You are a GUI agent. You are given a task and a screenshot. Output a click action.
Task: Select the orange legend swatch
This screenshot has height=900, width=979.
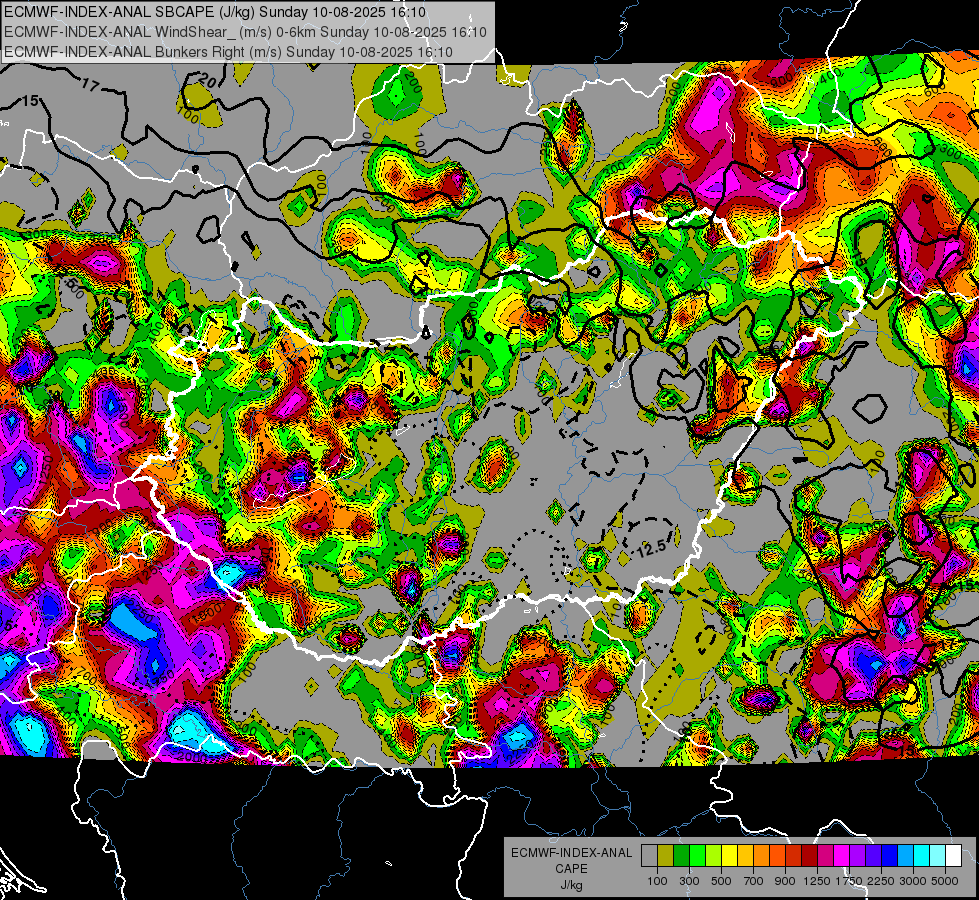tap(761, 855)
